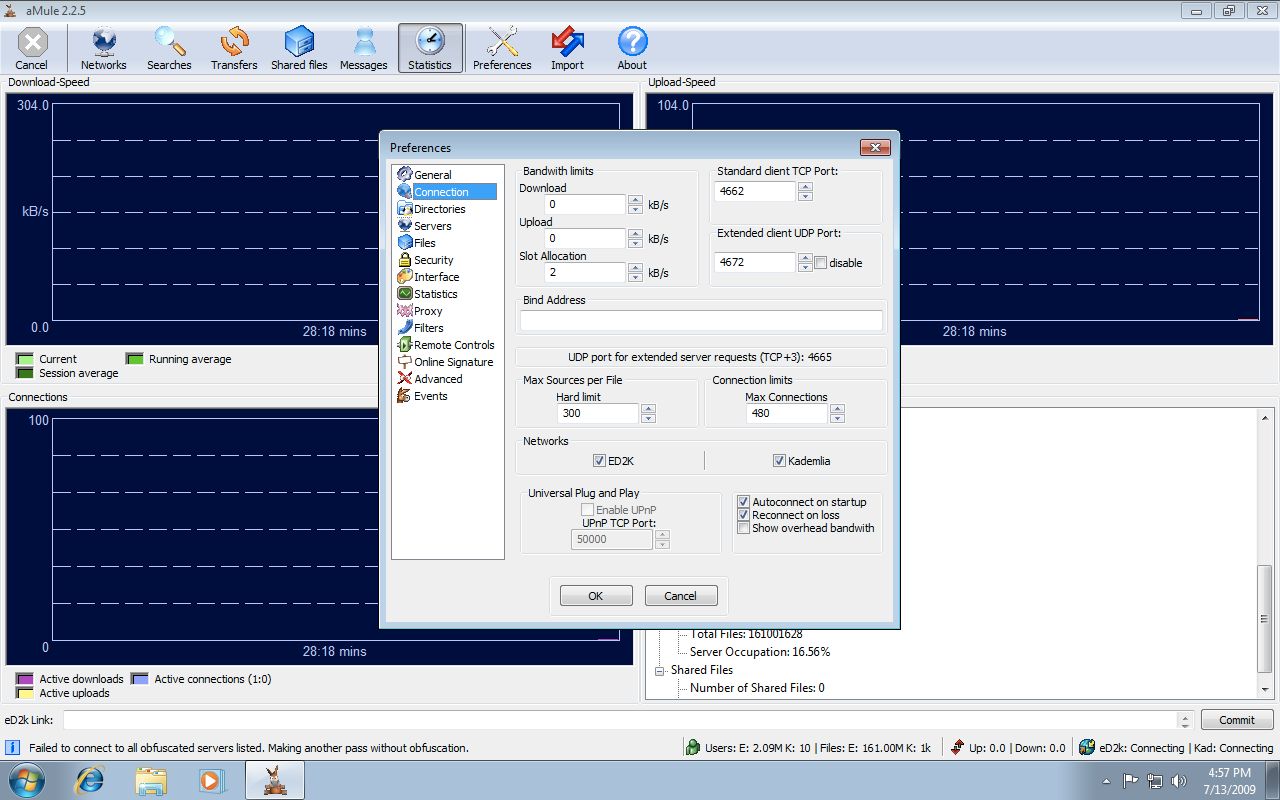
Task: Decrease Upload limit with down arrow
Action: pyautogui.click(x=635, y=243)
